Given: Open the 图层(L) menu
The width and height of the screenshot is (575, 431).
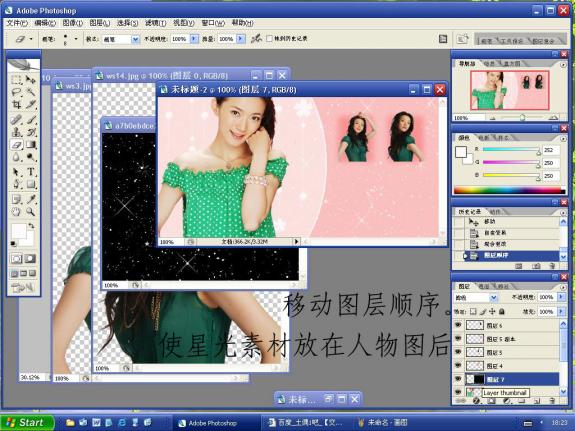Looking at the screenshot, I should tap(99, 23).
